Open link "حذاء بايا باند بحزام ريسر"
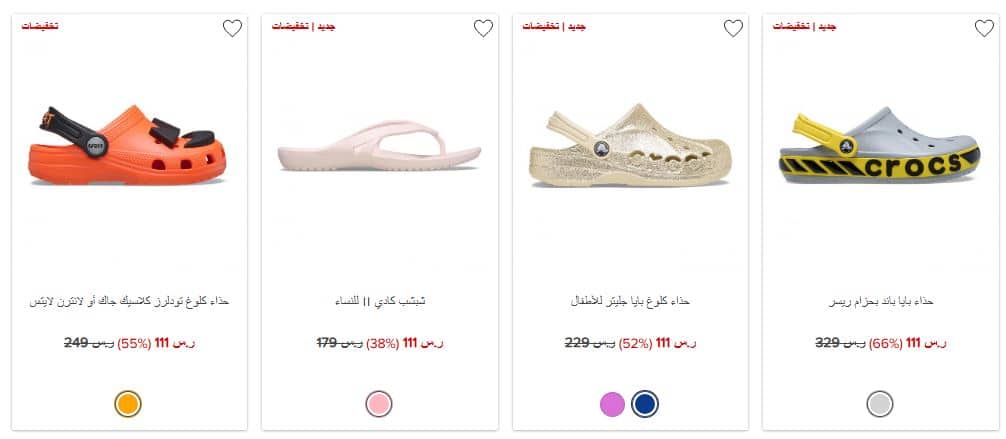 pyautogui.click(x=881, y=301)
